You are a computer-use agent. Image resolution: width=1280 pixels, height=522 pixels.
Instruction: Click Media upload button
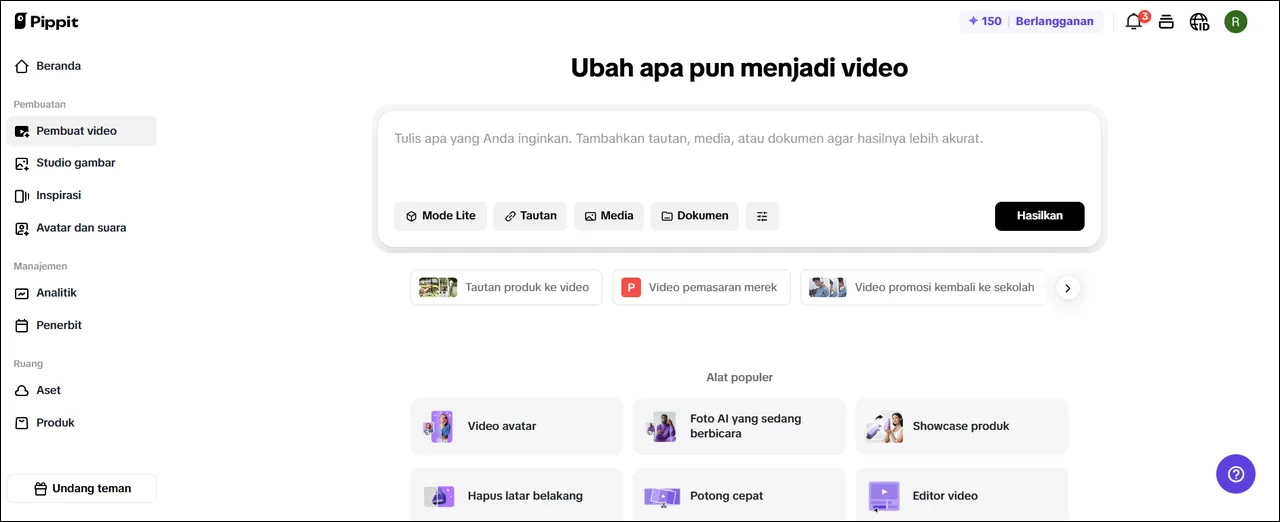(x=609, y=216)
